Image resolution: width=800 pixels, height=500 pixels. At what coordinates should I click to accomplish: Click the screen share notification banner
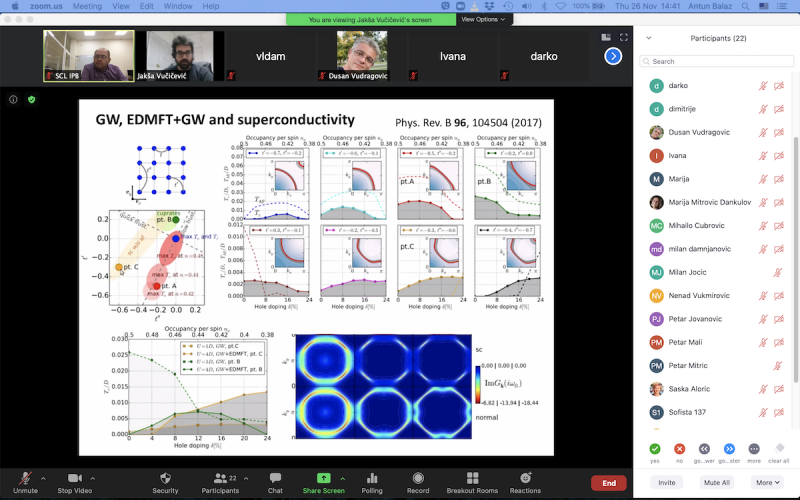[x=370, y=19]
